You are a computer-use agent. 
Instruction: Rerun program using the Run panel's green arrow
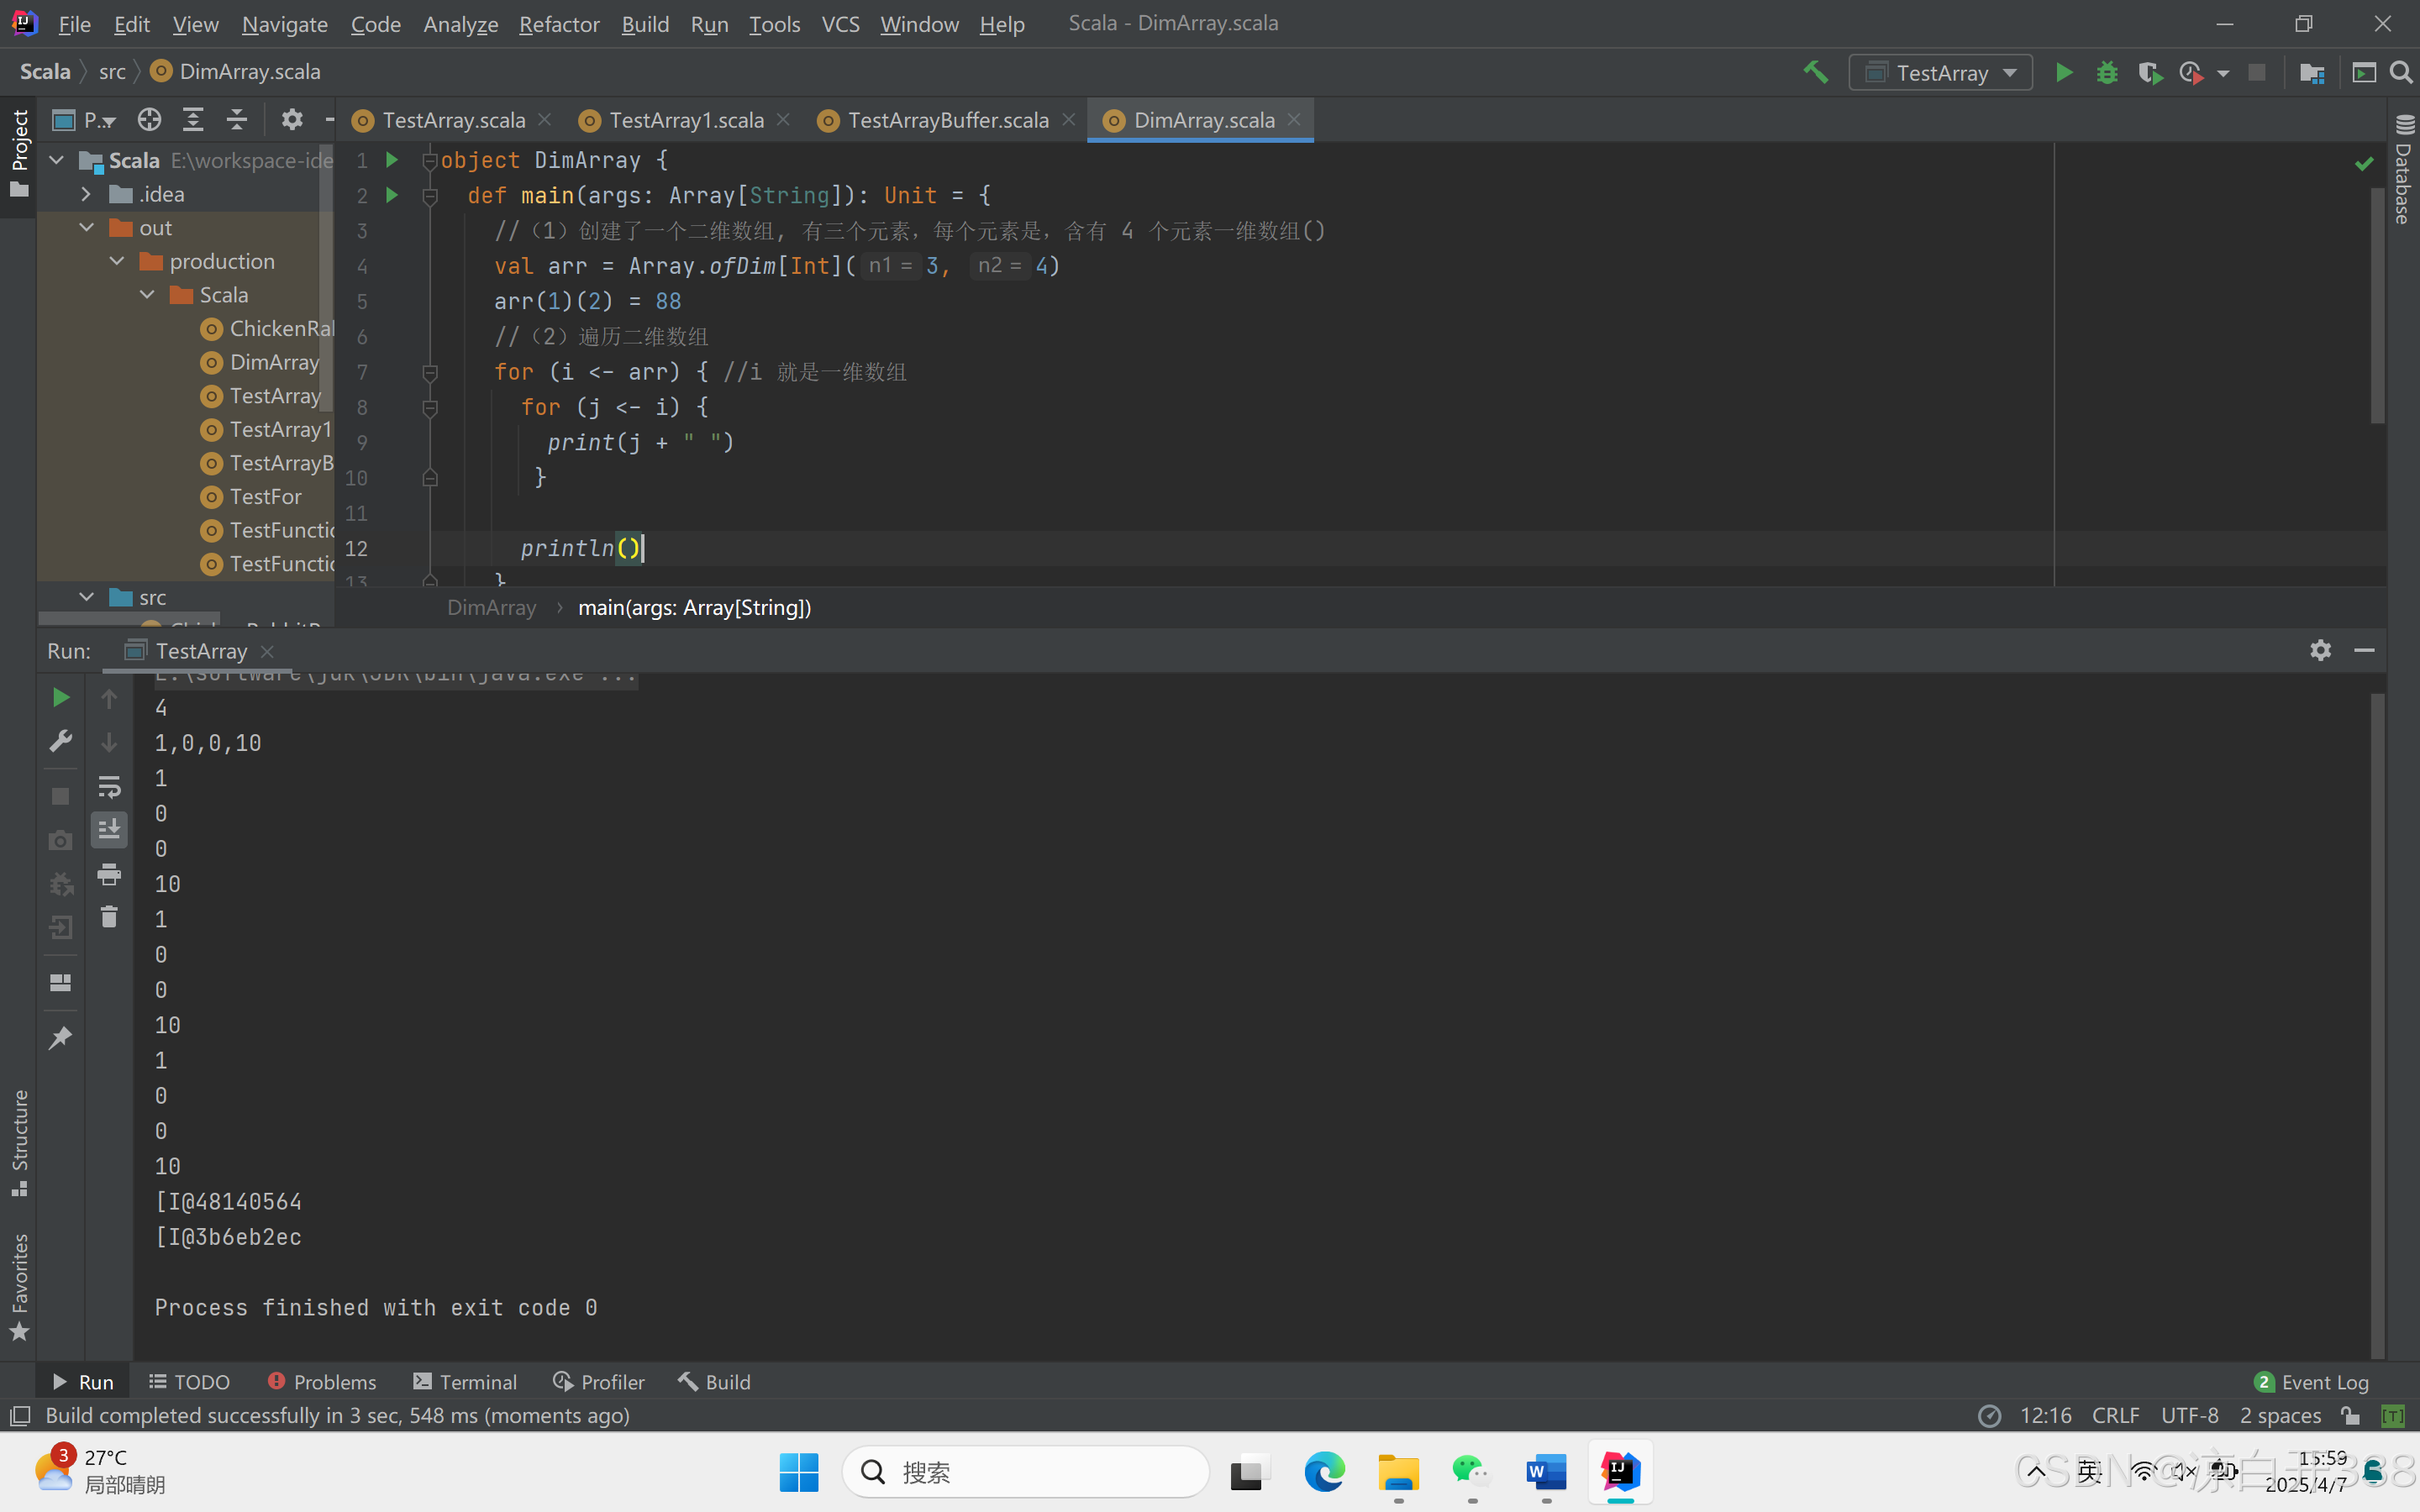(x=60, y=697)
